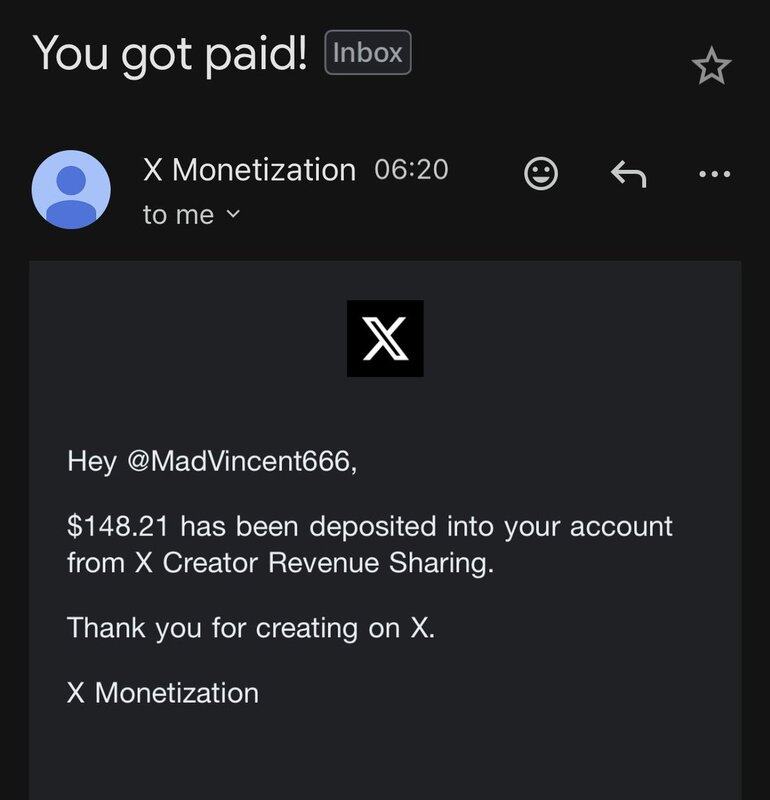
Task: Tap the "You got paid!" subject line
Action: 170,53
